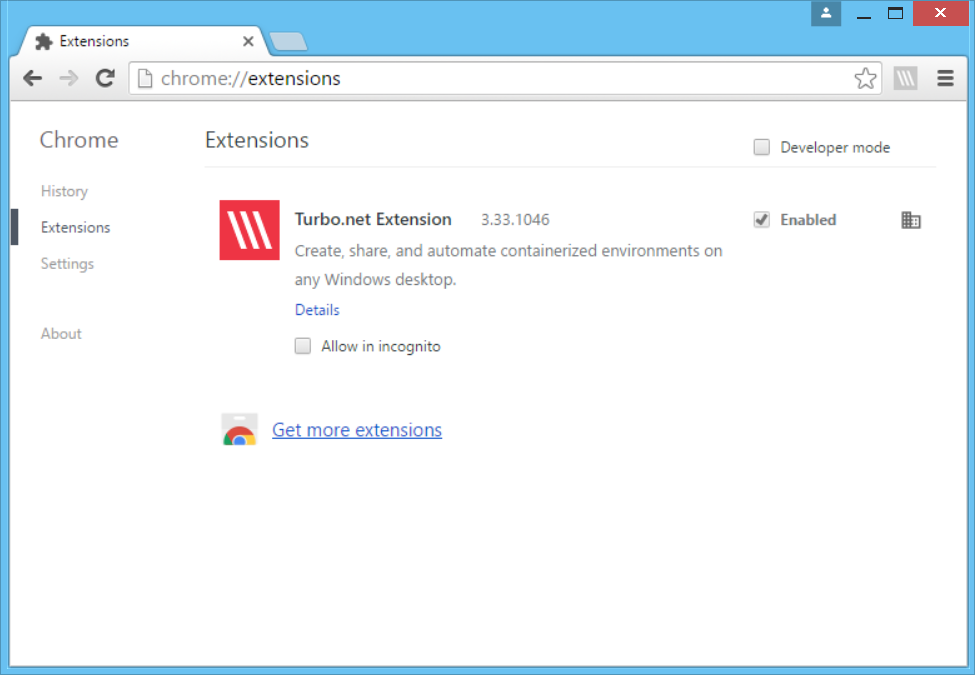
Task: Open History from the sidebar
Action: pos(64,191)
